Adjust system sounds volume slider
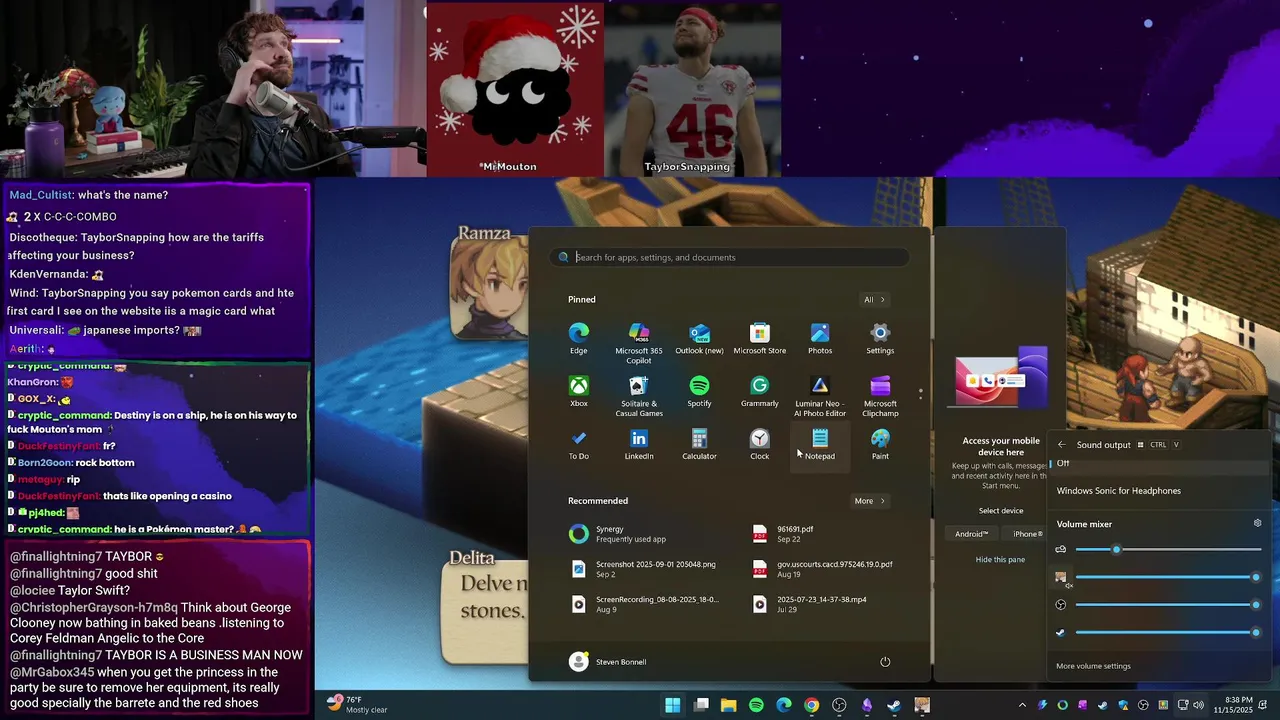Image resolution: width=1280 pixels, height=720 pixels. pos(1168,549)
